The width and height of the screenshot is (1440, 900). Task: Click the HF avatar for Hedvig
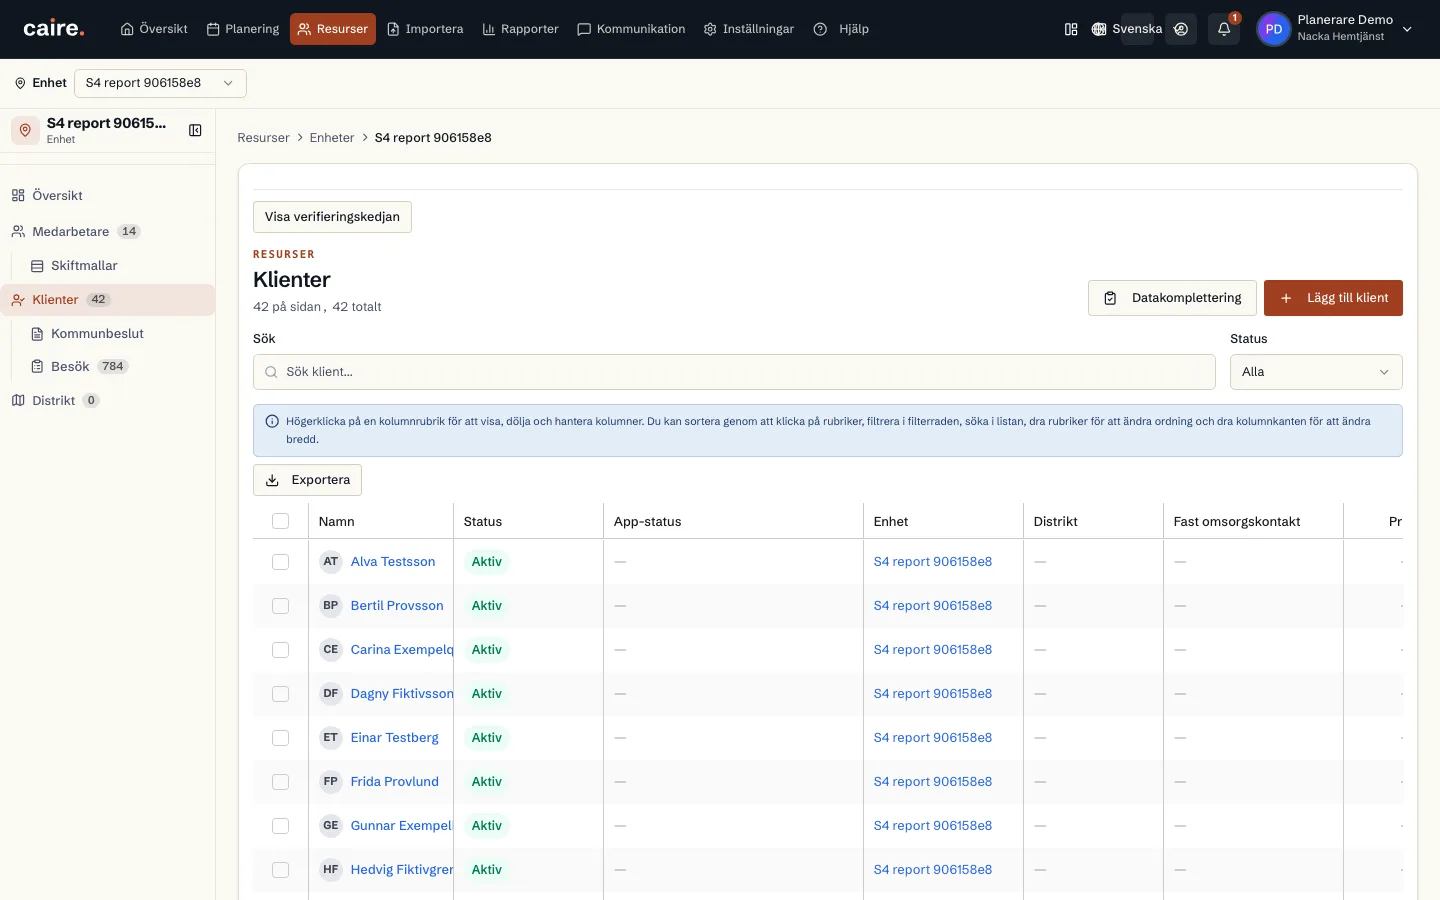coord(331,870)
